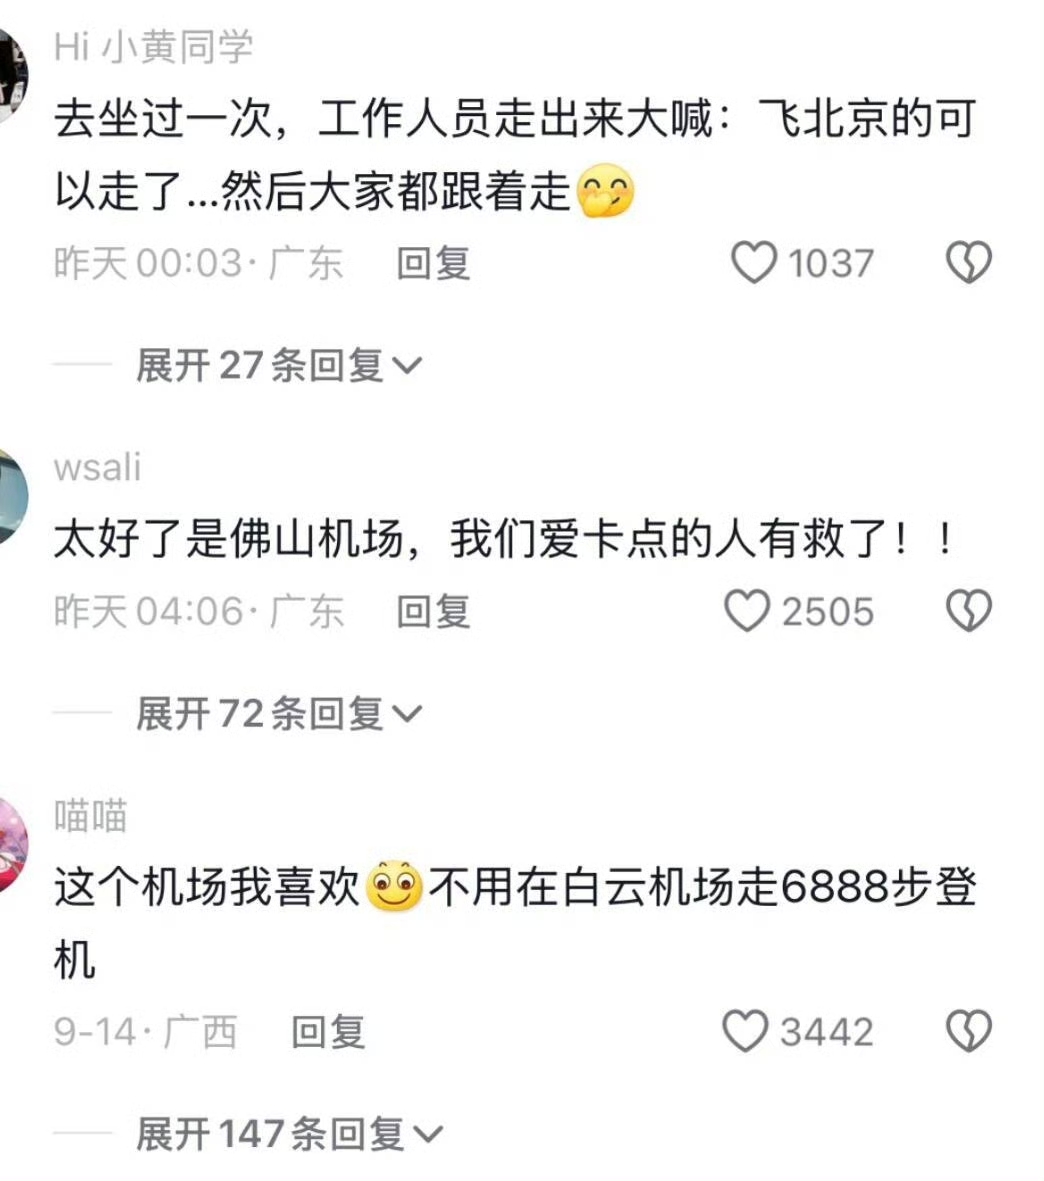Dislike 喵喵's comment with broken heart

[969, 1031]
